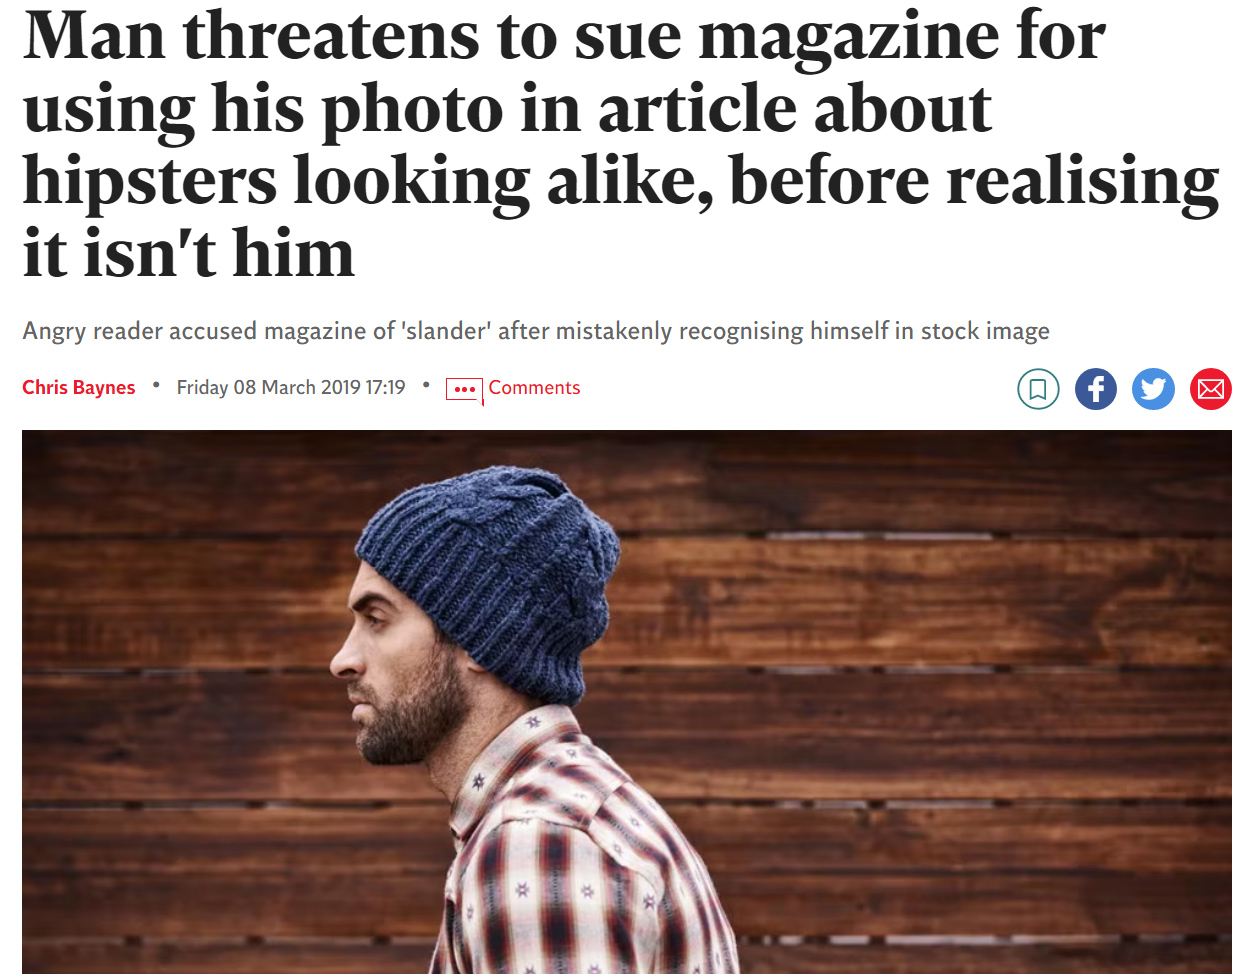Open comments via the speech bubble icon

click(x=464, y=389)
